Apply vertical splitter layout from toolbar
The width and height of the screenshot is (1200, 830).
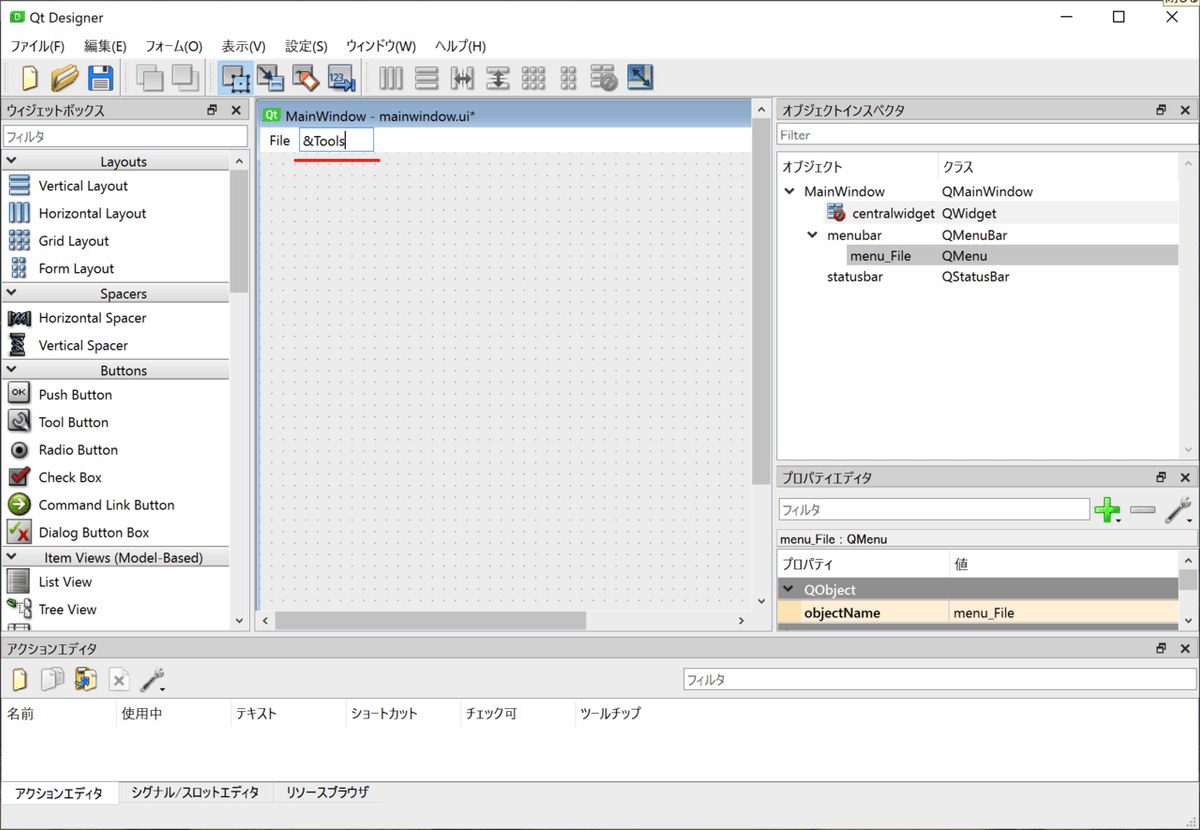498,78
